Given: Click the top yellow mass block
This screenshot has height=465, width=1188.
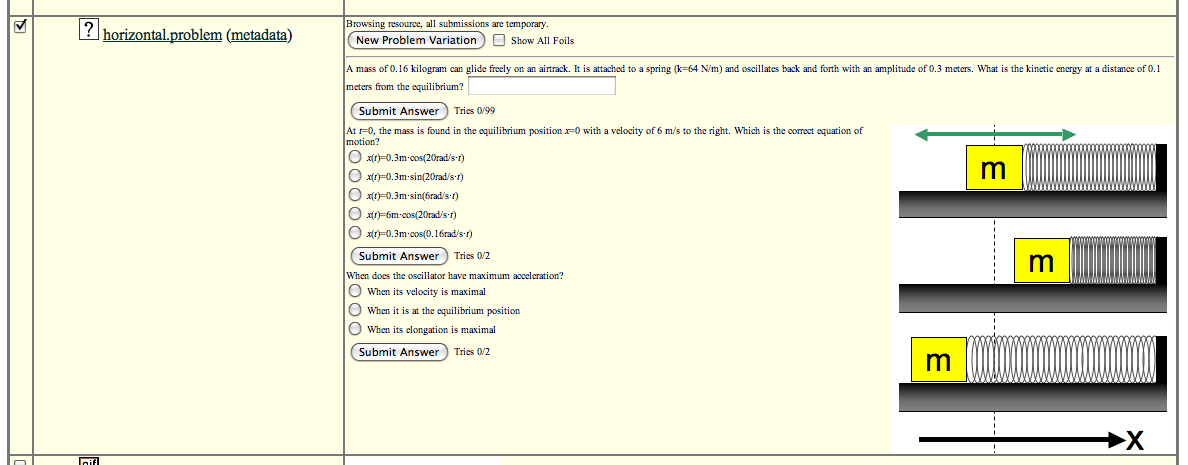Looking at the screenshot, I should [x=993, y=168].
